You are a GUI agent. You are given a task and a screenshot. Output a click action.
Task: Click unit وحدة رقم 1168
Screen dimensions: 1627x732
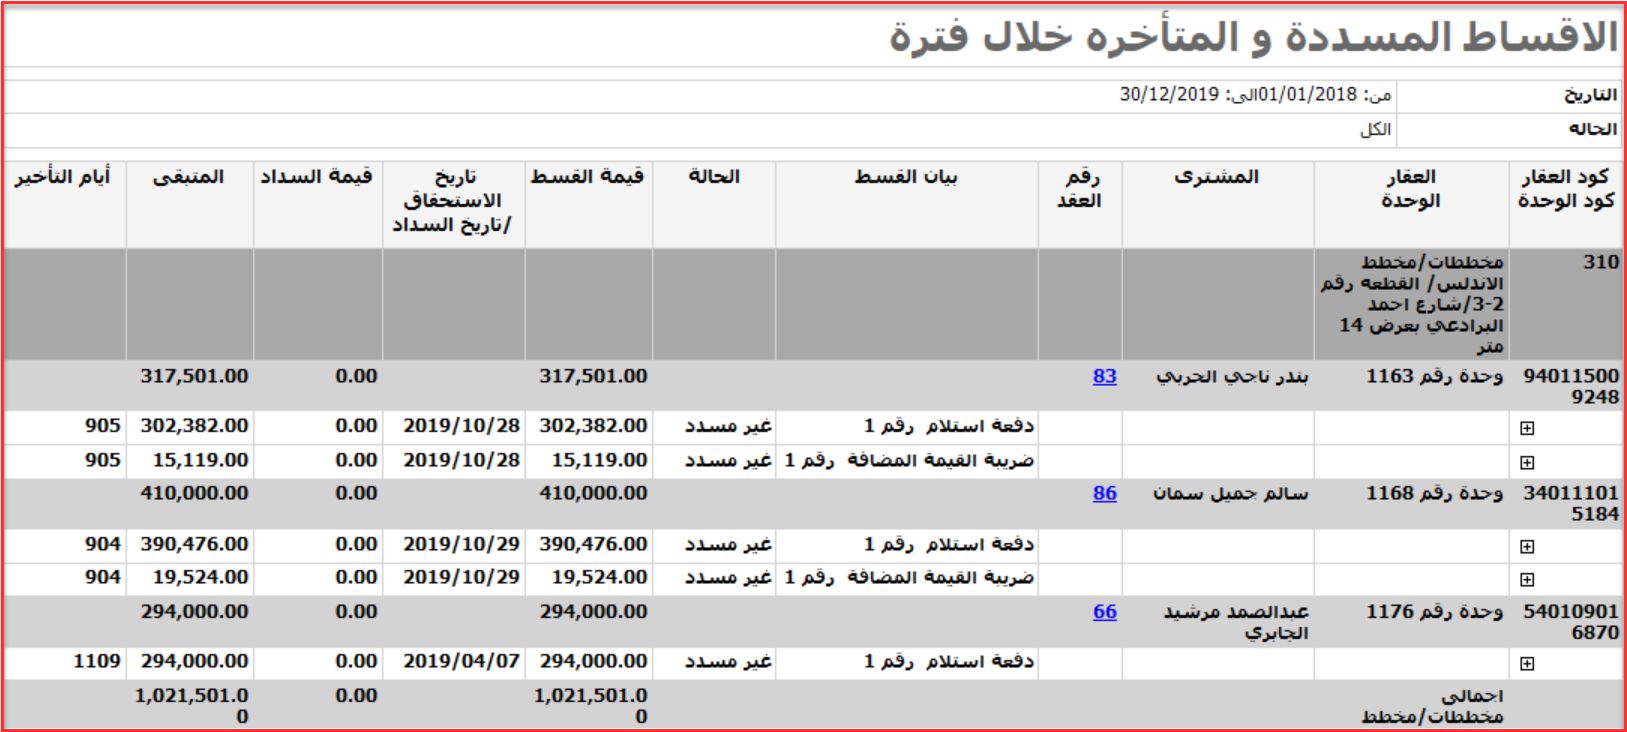click(1434, 494)
